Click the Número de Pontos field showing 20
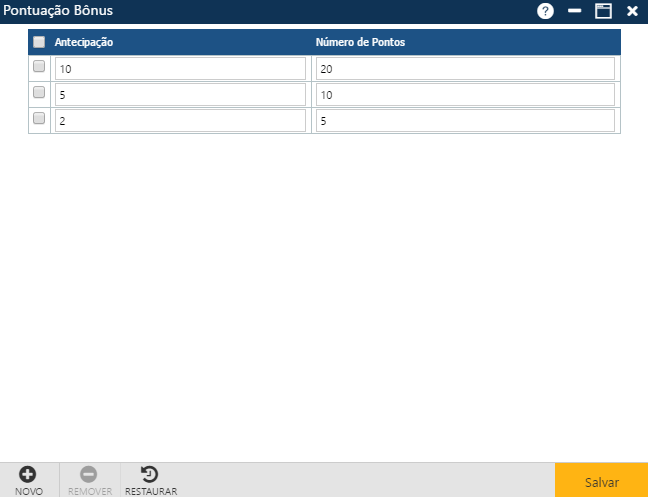648x497 pixels. click(465, 69)
